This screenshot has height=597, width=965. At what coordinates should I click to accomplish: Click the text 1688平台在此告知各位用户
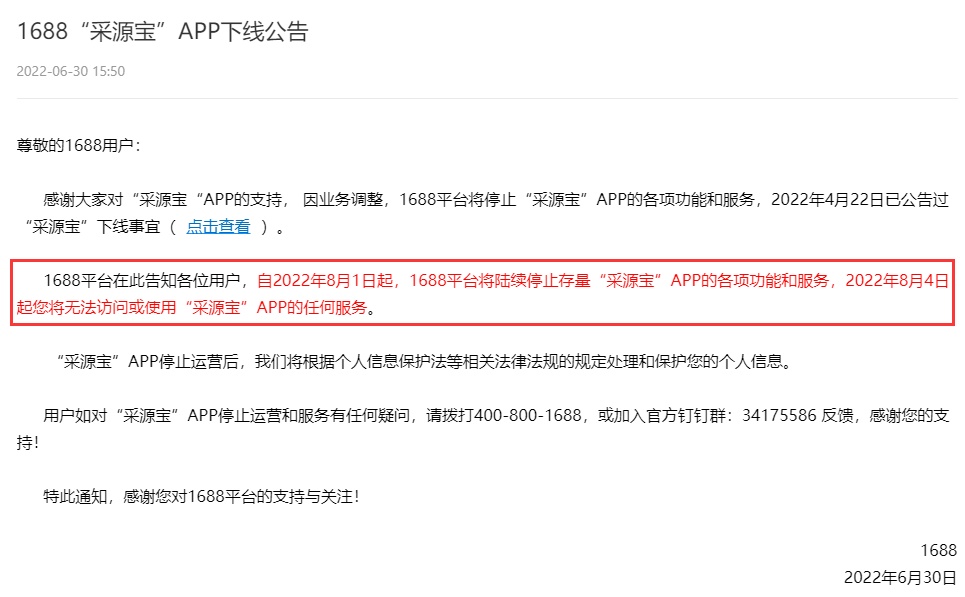[x=142, y=281]
